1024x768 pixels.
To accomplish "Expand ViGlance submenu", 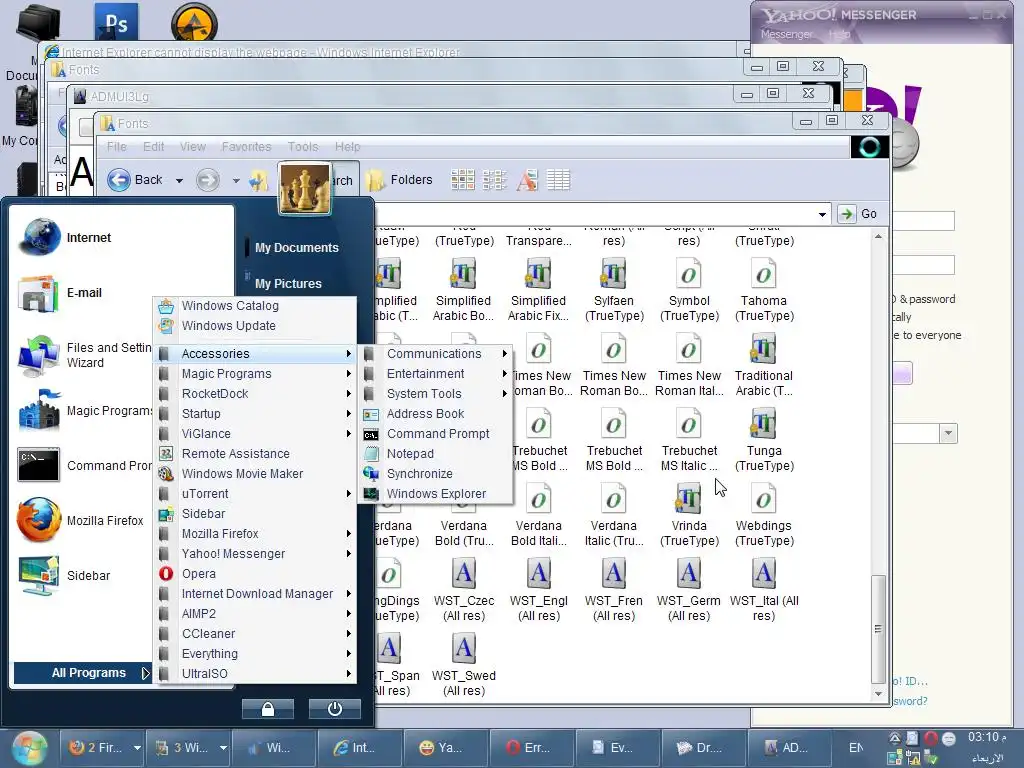I will (x=255, y=434).
